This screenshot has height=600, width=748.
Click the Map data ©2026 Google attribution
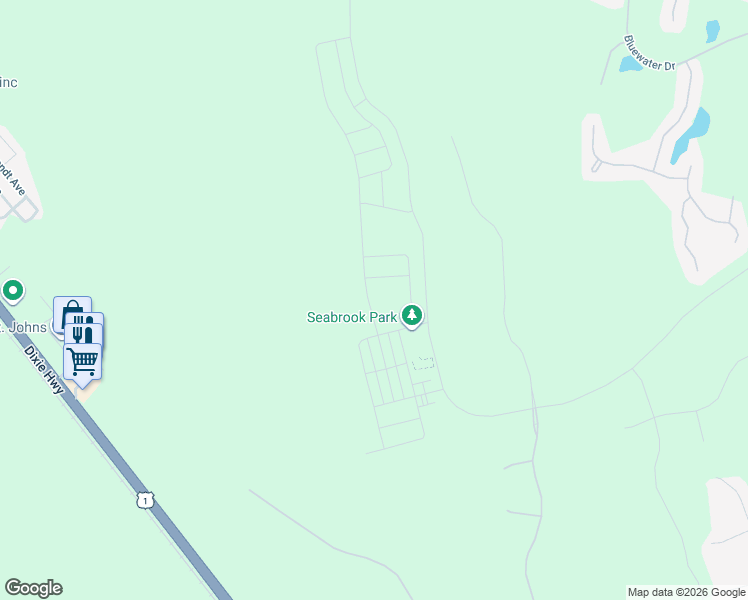(686, 592)
